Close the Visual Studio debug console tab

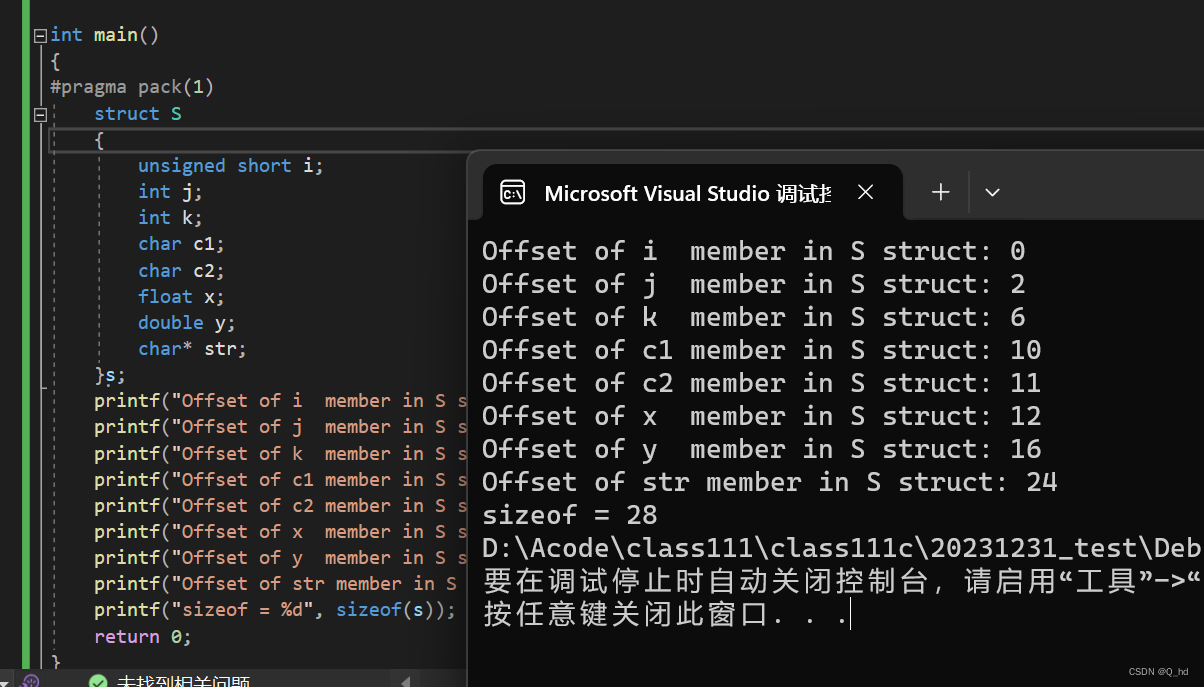pyautogui.click(x=866, y=192)
